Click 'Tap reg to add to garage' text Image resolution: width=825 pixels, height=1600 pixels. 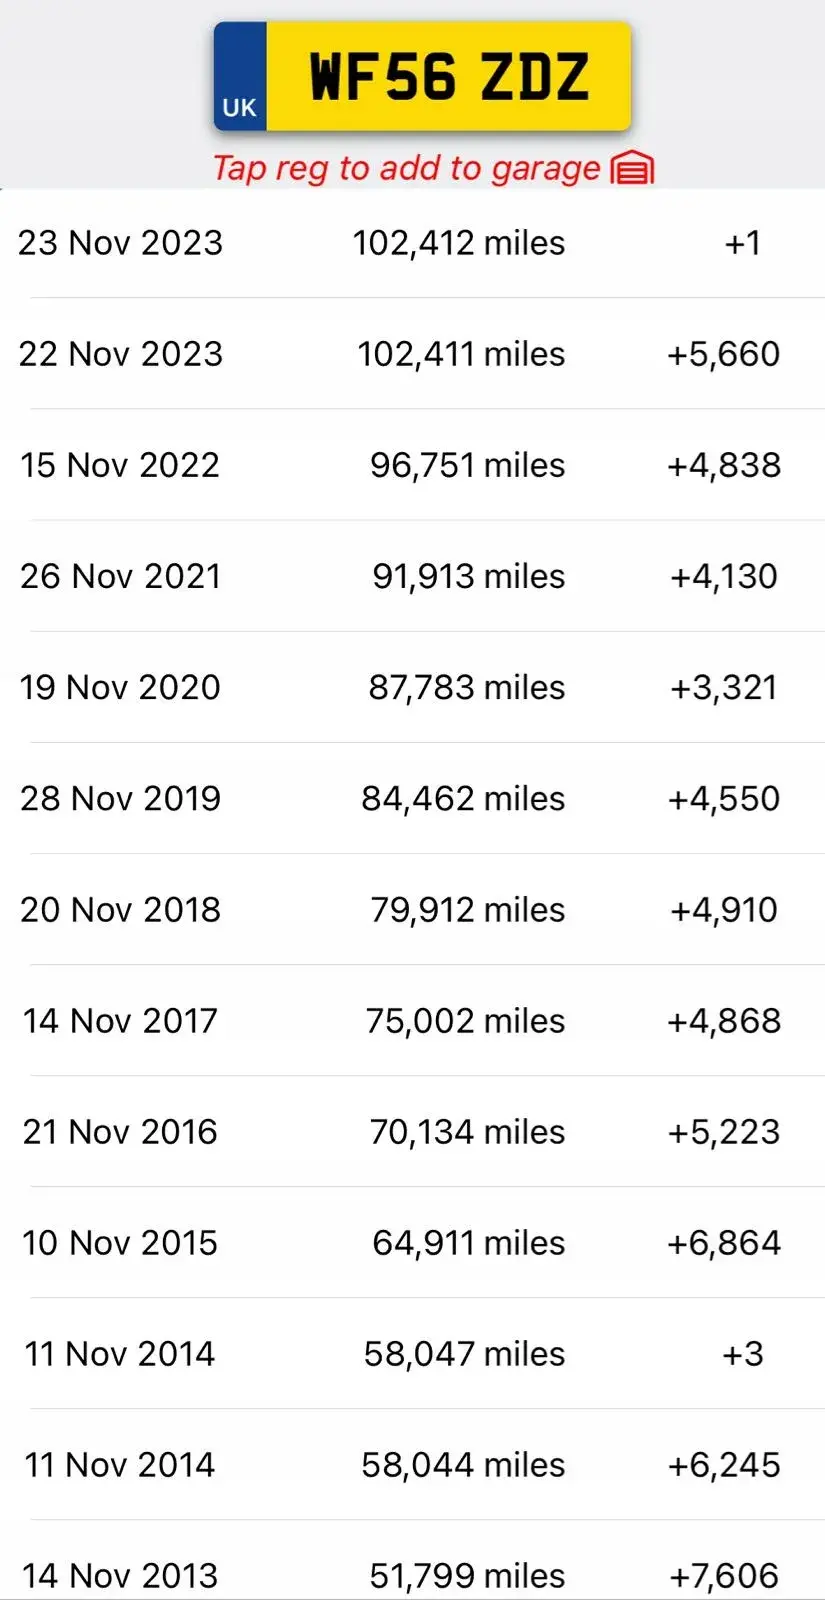point(406,168)
